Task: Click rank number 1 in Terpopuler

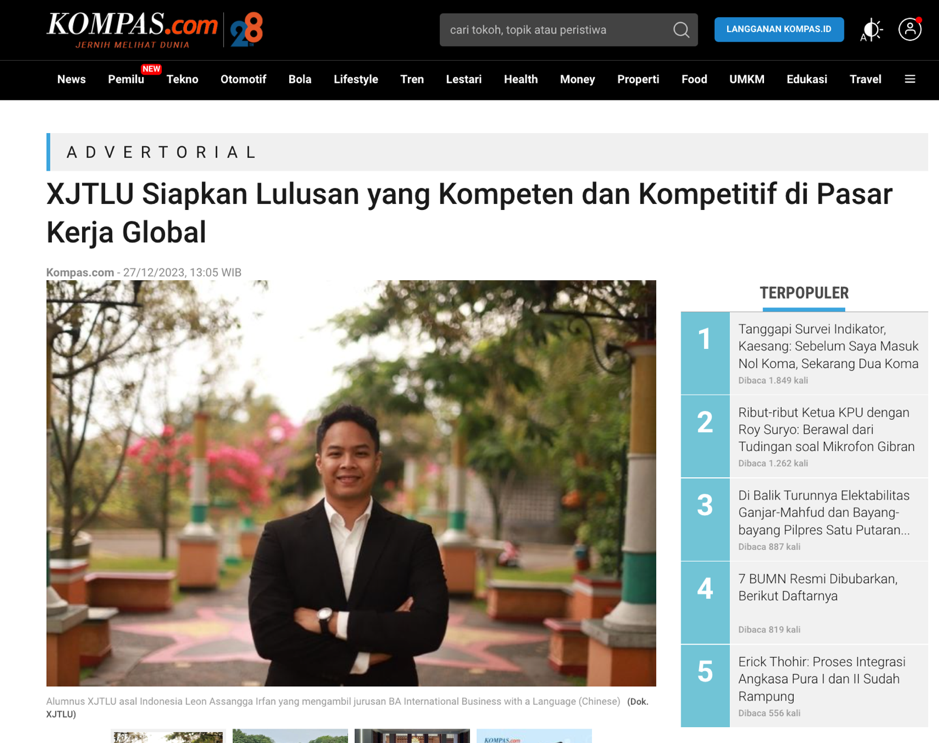Action: (x=705, y=353)
